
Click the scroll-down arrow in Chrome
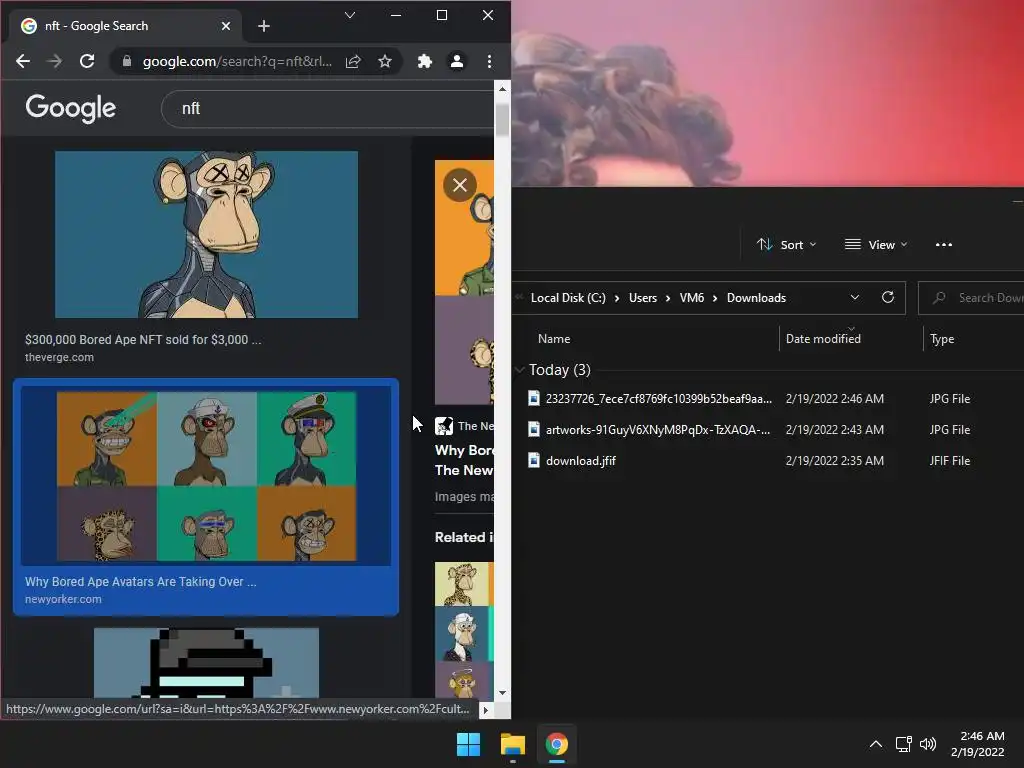coord(502,693)
